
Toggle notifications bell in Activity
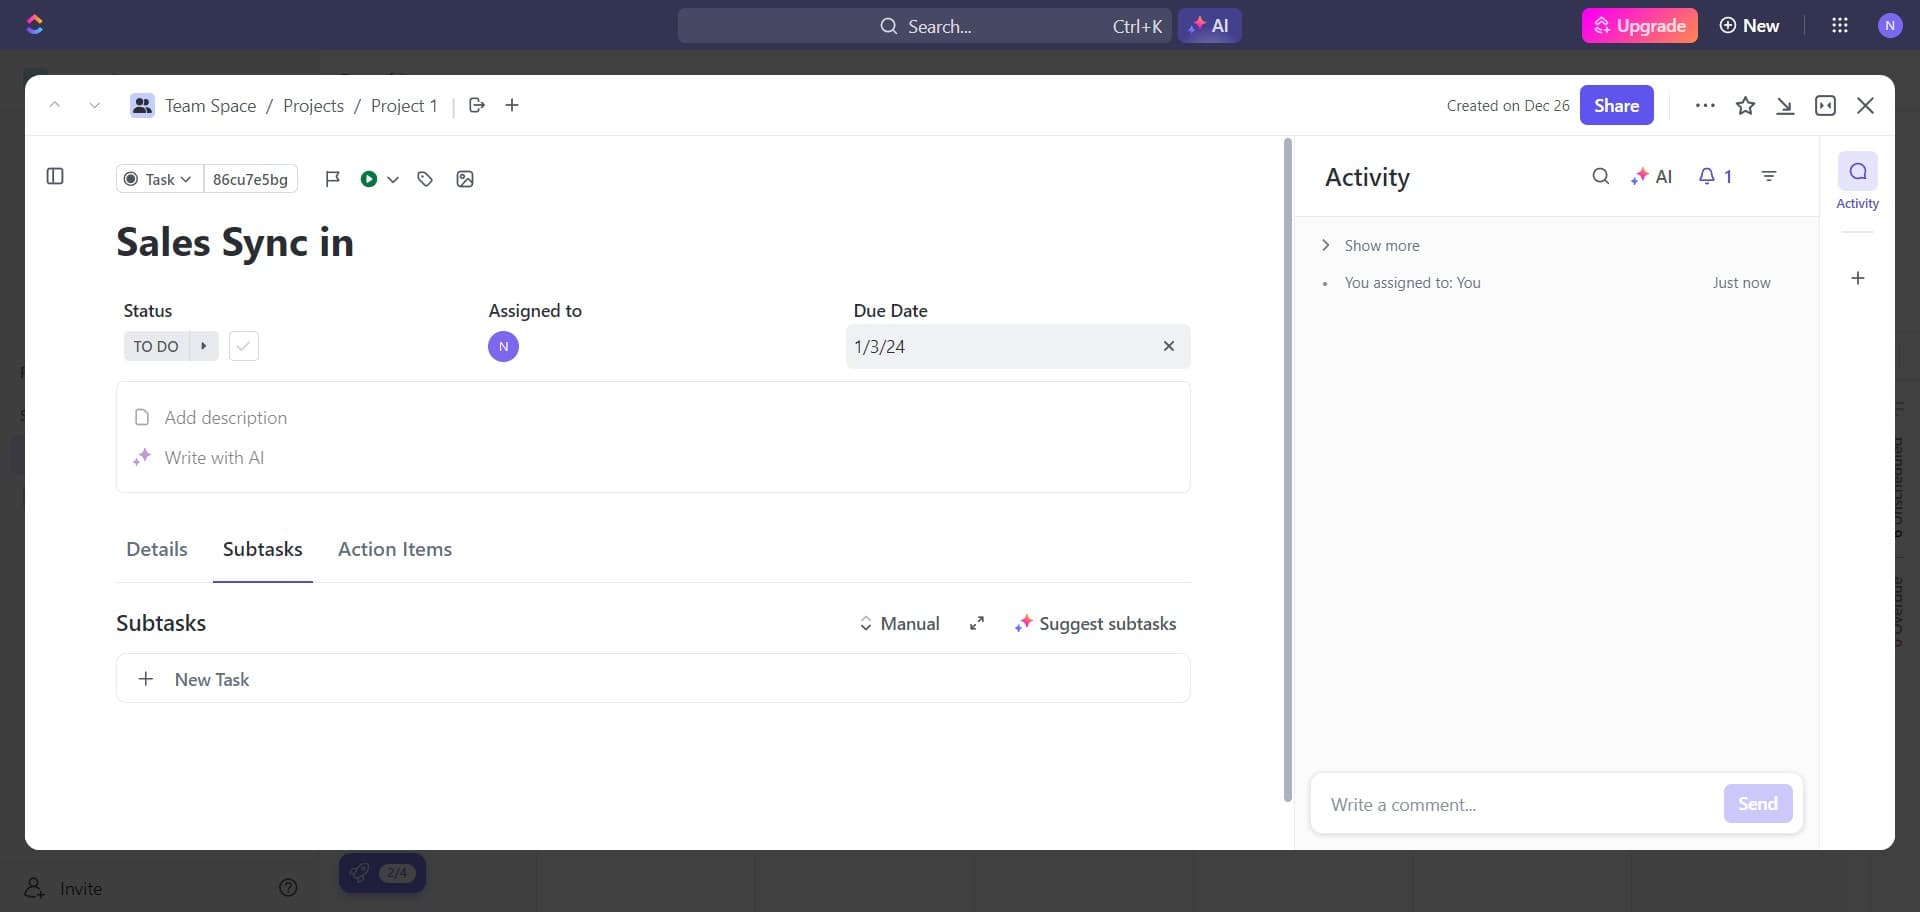point(1714,177)
